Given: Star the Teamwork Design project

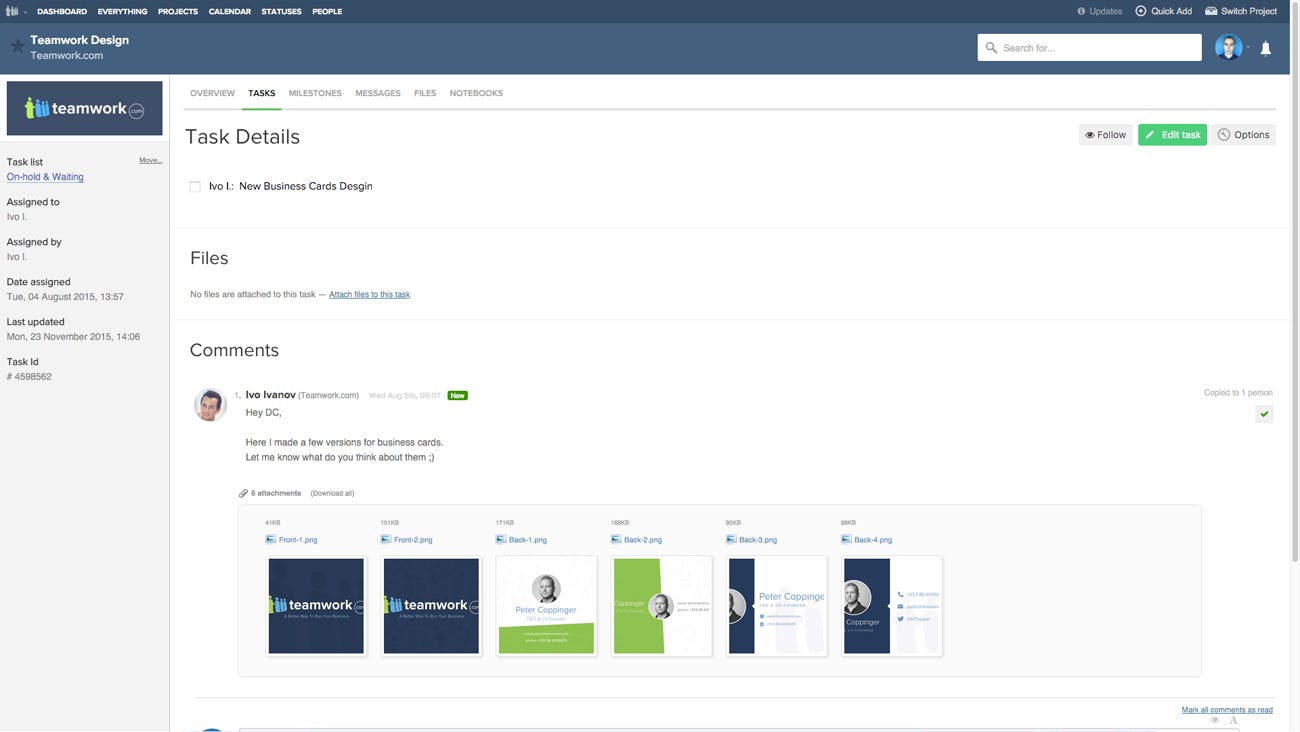Looking at the screenshot, I should point(17,46).
